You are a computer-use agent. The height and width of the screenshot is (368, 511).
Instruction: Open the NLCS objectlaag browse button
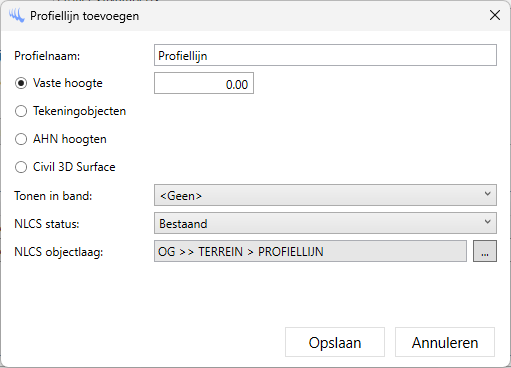tap(485, 251)
